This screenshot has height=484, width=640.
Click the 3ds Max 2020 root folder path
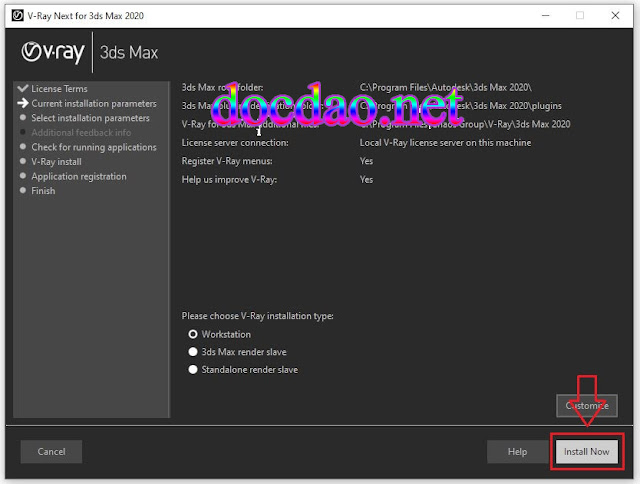click(x=445, y=87)
